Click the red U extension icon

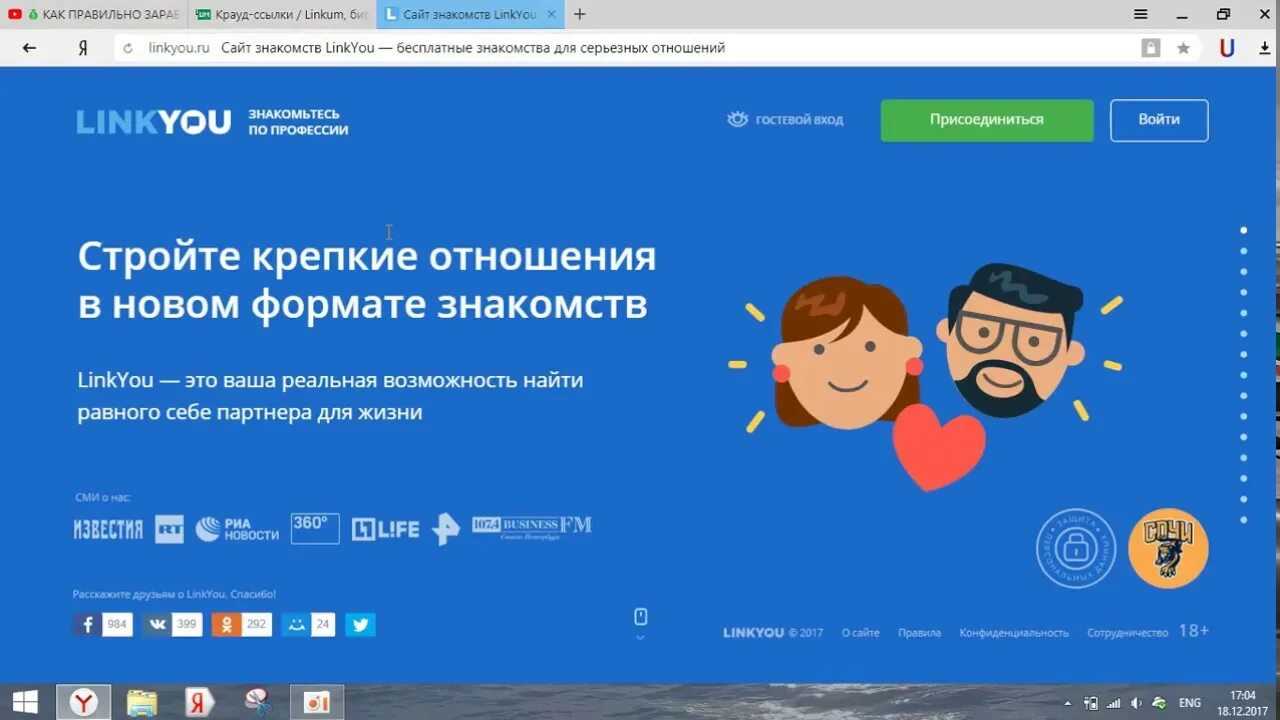[x=1227, y=48]
